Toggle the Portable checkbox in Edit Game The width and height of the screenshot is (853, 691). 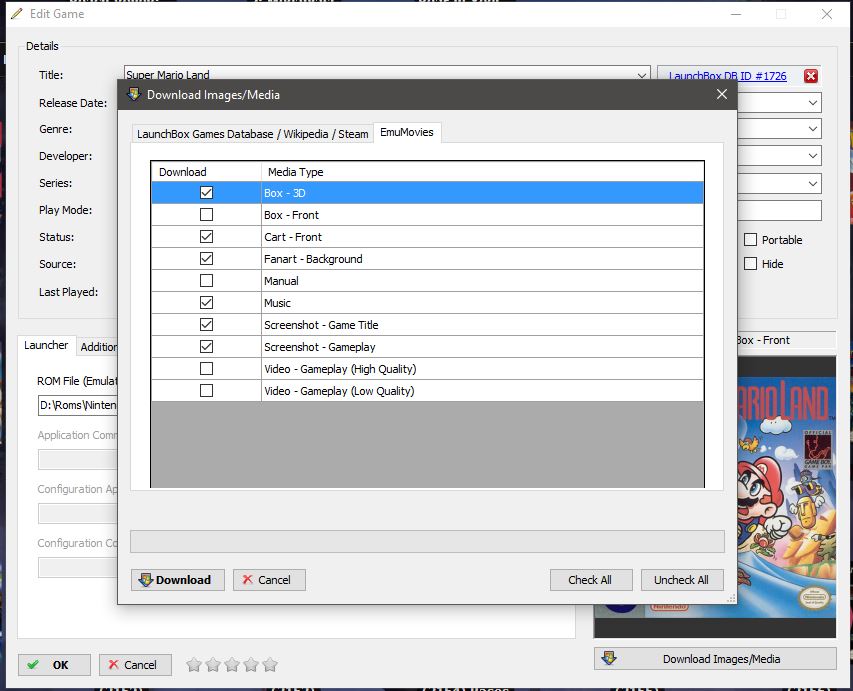click(x=750, y=239)
